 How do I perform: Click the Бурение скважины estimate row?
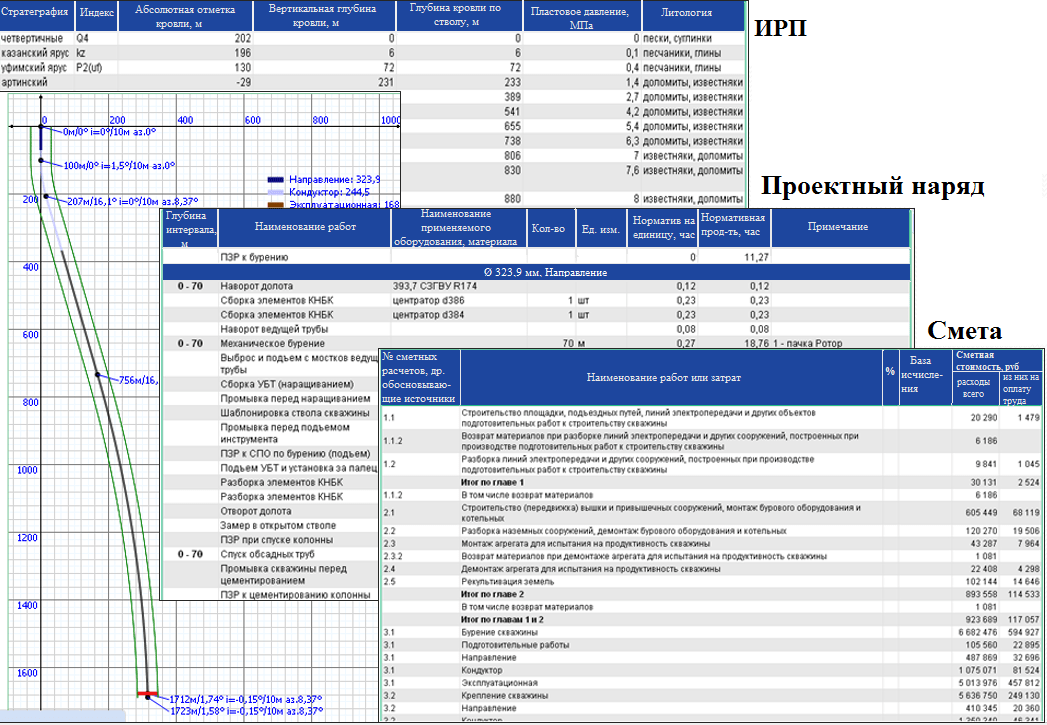point(712,632)
